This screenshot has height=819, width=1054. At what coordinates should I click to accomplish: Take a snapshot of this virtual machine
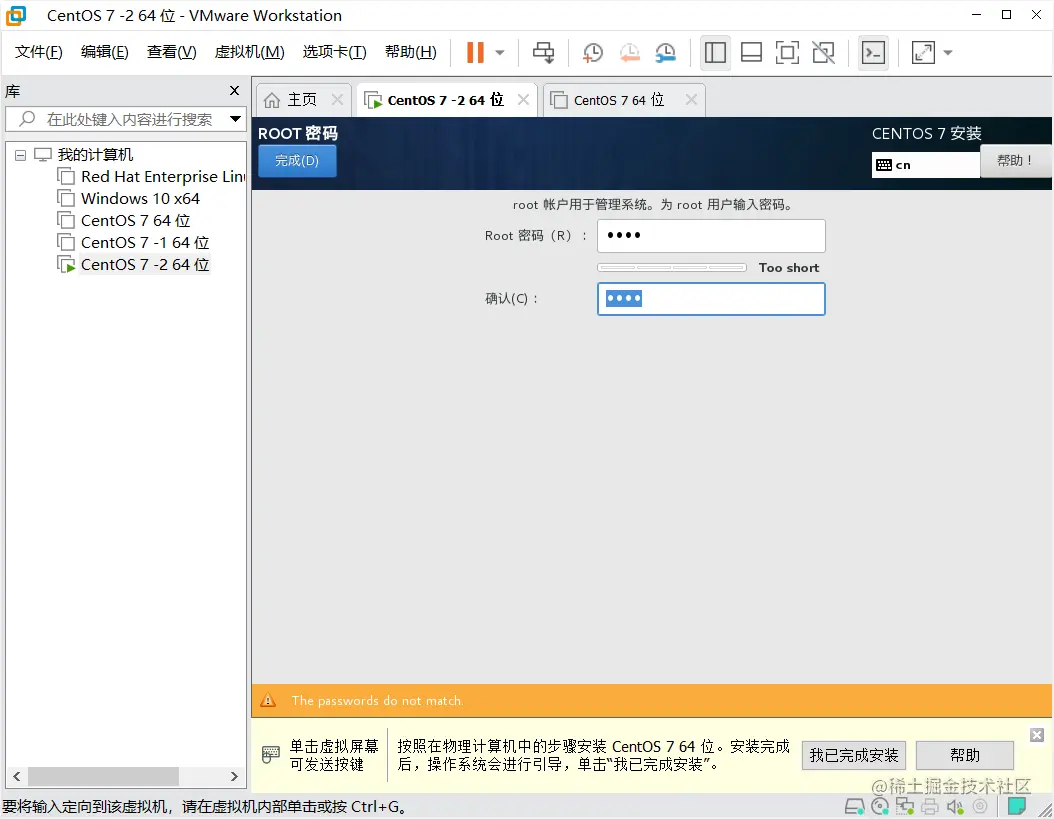(592, 52)
